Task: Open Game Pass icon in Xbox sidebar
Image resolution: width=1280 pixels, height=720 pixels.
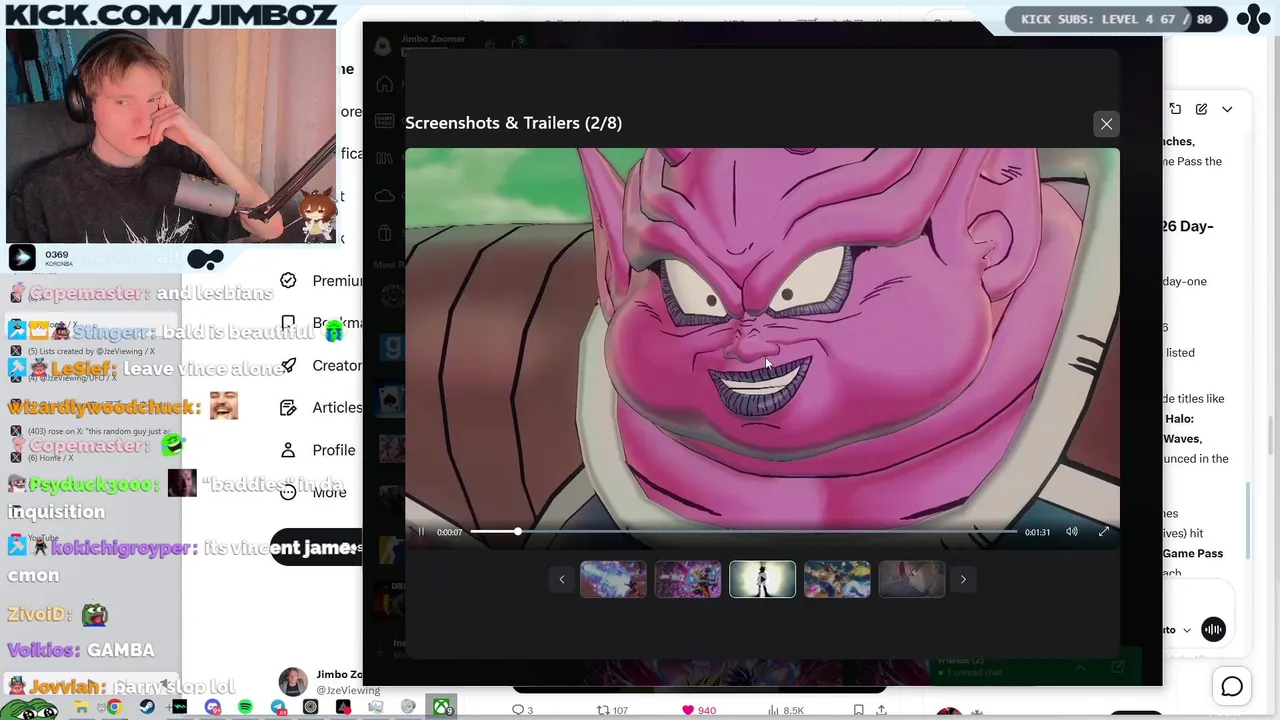Action: click(x=384, y=121)
